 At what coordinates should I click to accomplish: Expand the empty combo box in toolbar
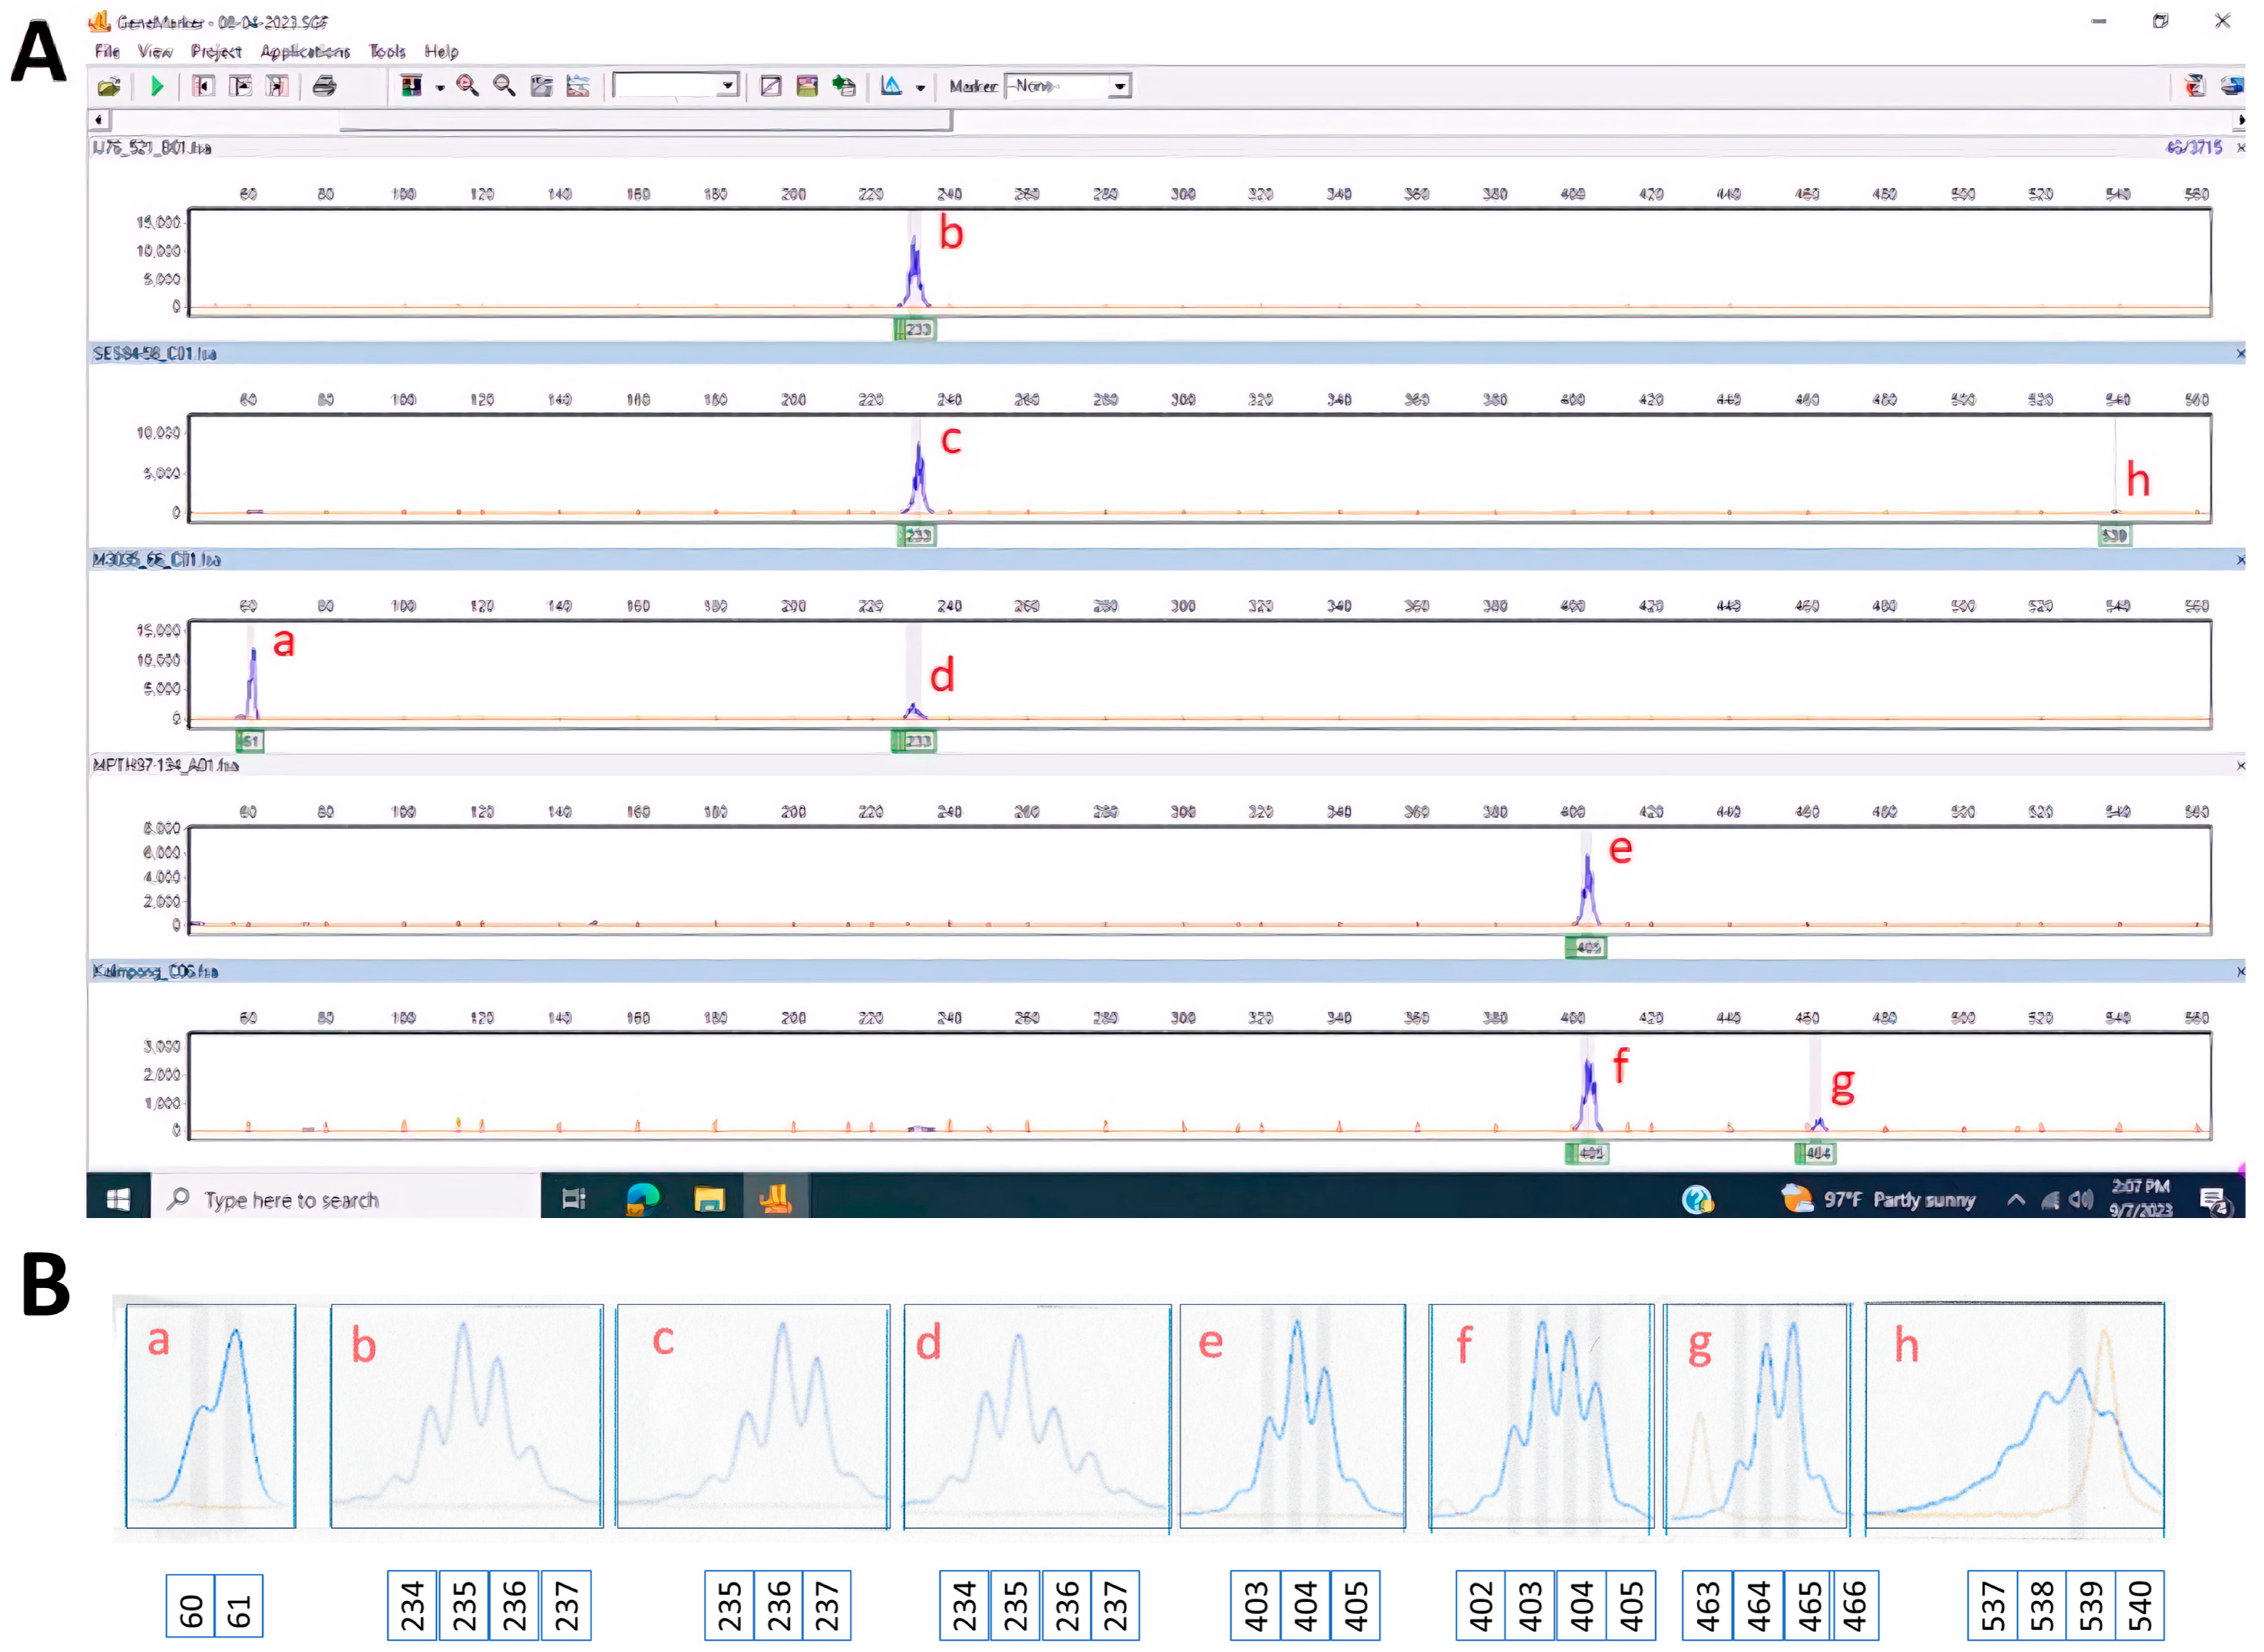pos(728,86)
